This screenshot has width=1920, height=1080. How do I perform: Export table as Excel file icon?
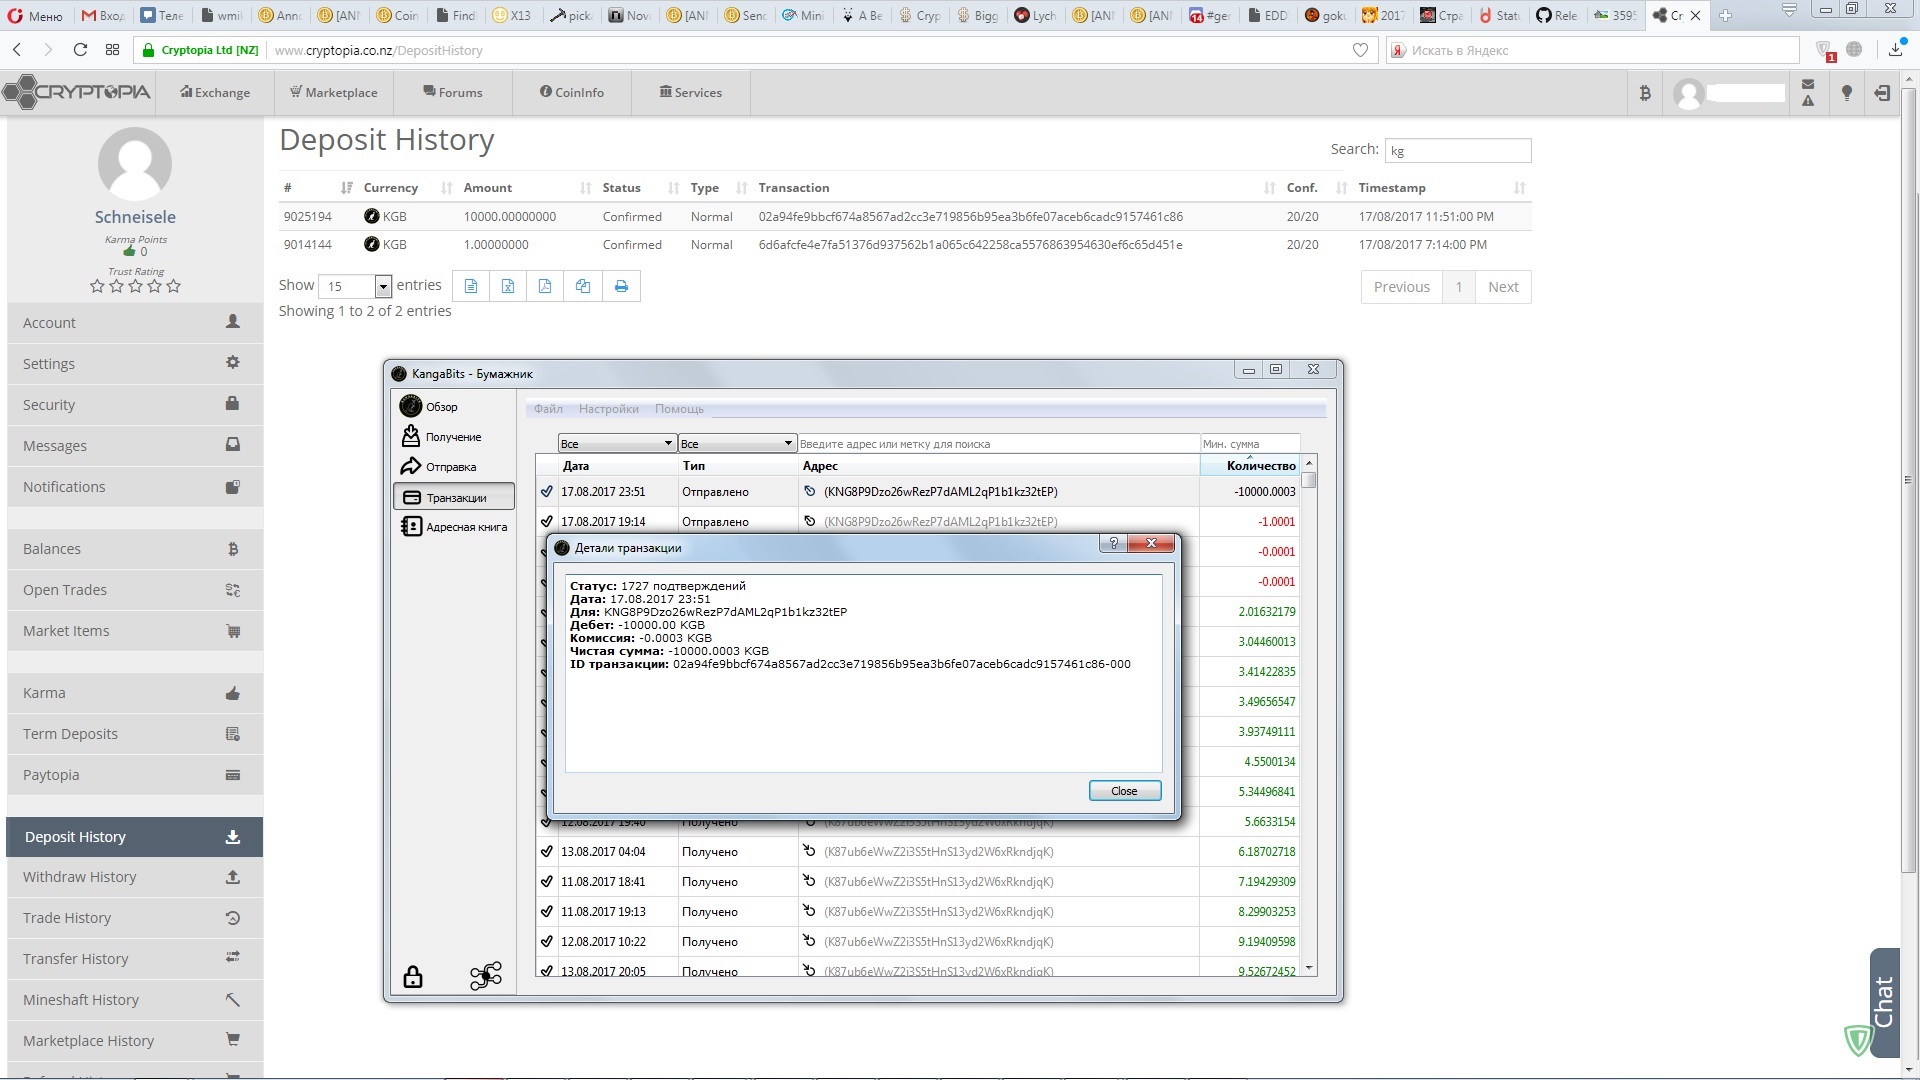click(508, 286)
